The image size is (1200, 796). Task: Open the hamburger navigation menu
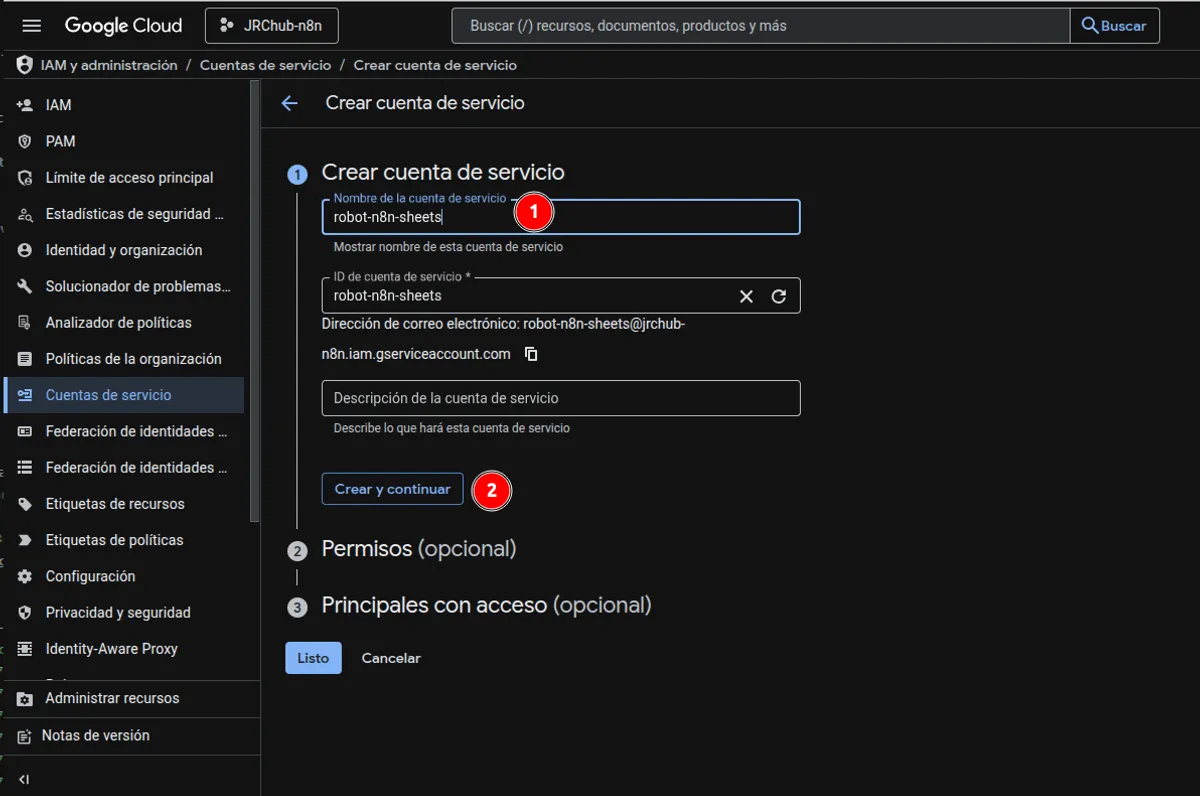point(31,26)
